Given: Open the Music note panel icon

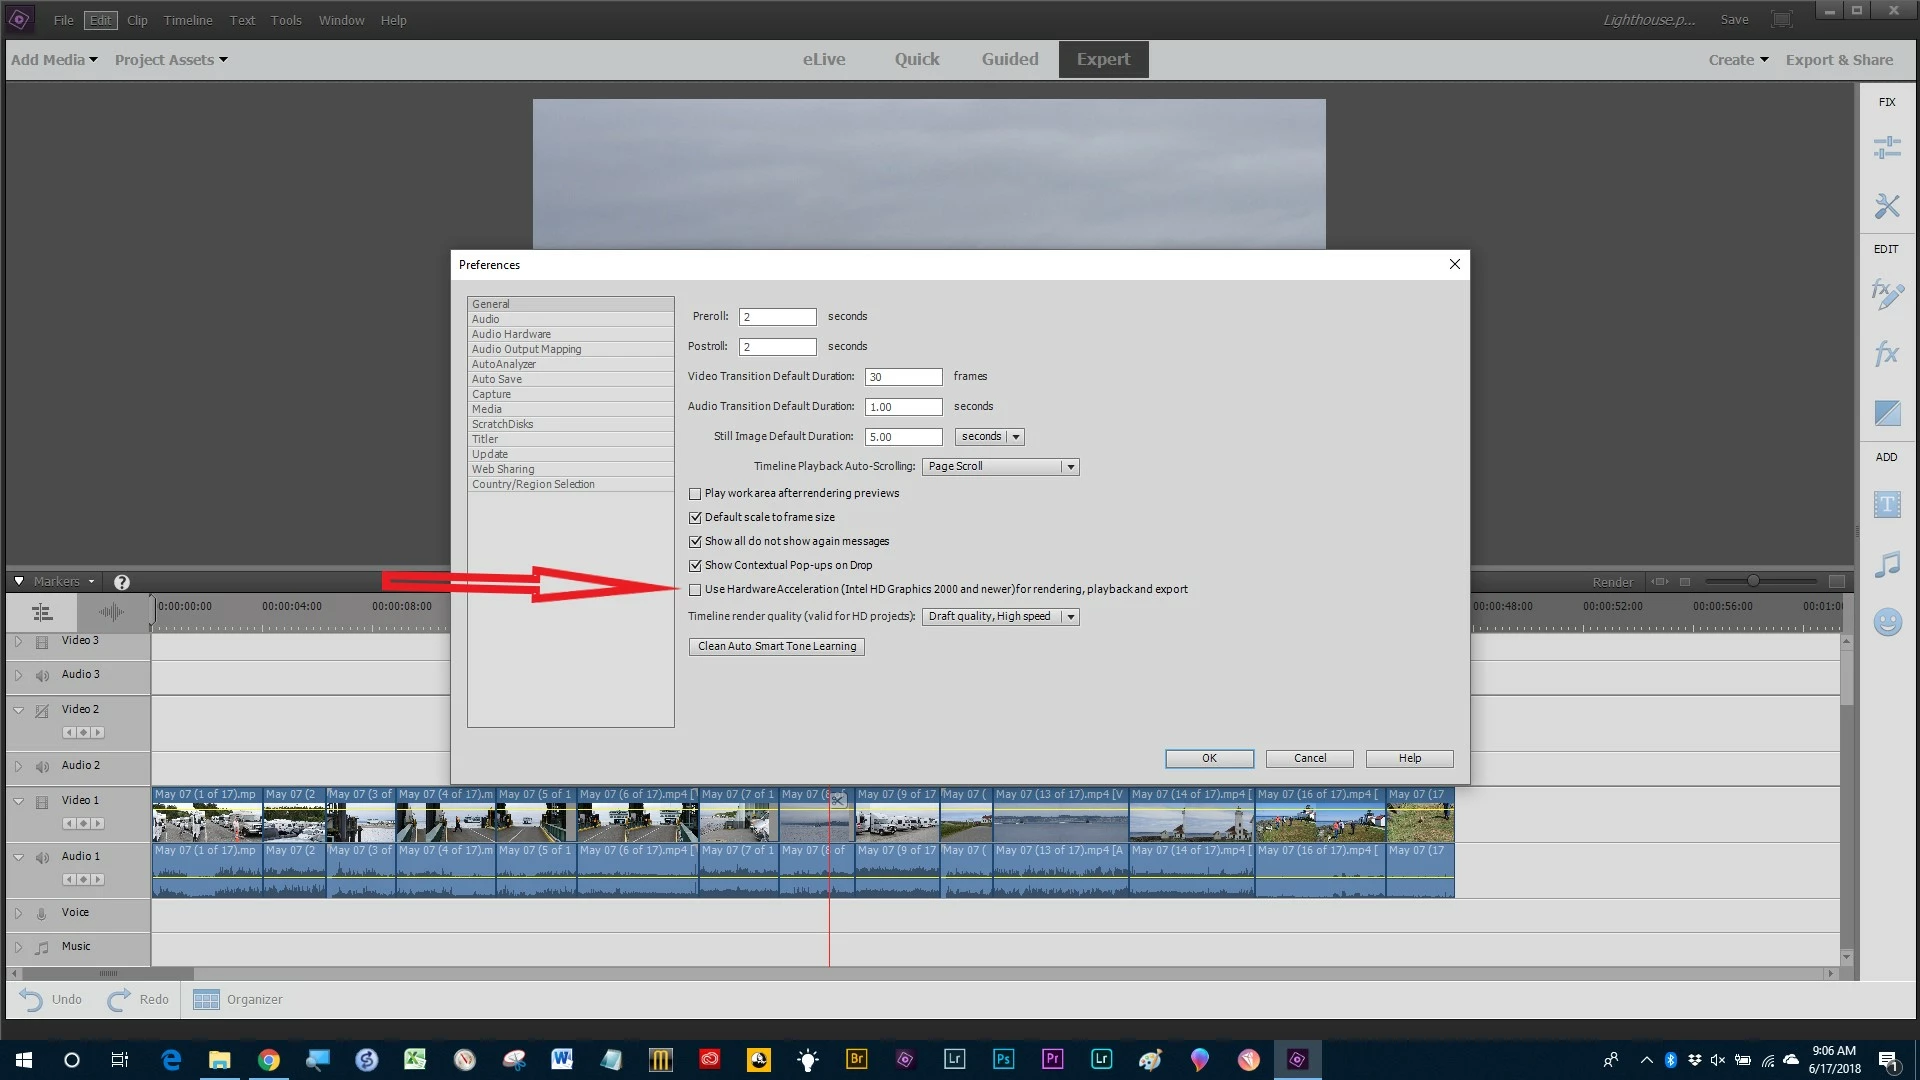Looking at the screenshot, I should click(x=1887, y=564).
